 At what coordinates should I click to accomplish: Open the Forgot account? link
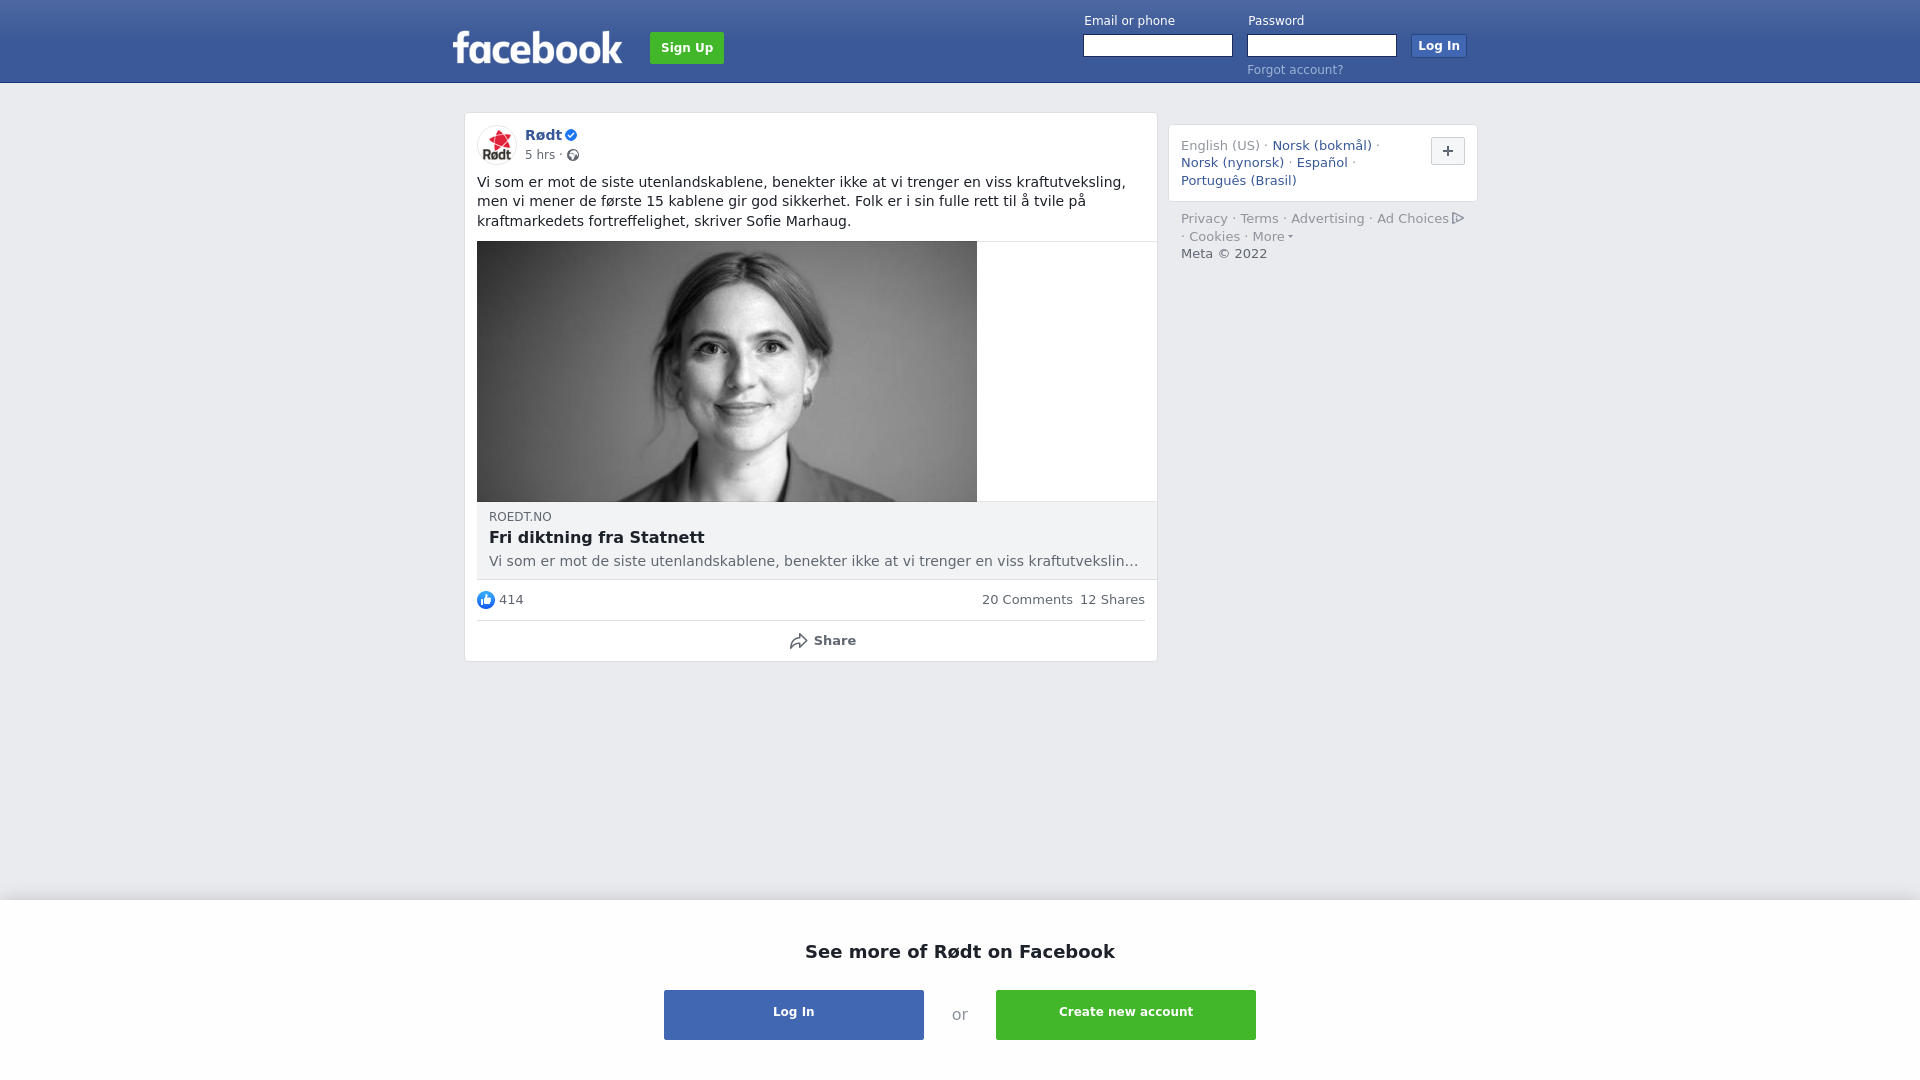[x=1295, y=70]
